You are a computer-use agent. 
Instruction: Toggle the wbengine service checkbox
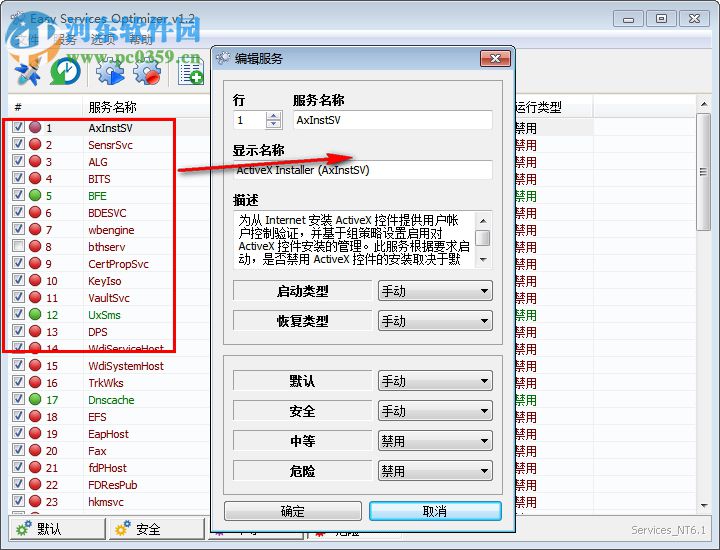(18, 229)
